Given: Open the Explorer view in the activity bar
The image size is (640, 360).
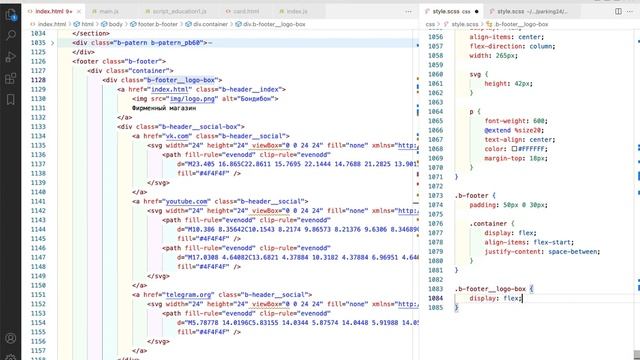Looking at the screenshot, I should coord(11,16).
